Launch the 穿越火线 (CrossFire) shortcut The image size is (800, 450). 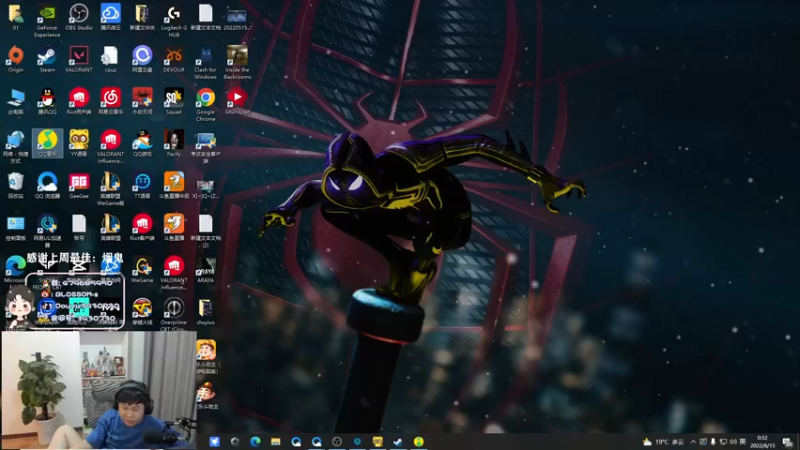point(142,312)
